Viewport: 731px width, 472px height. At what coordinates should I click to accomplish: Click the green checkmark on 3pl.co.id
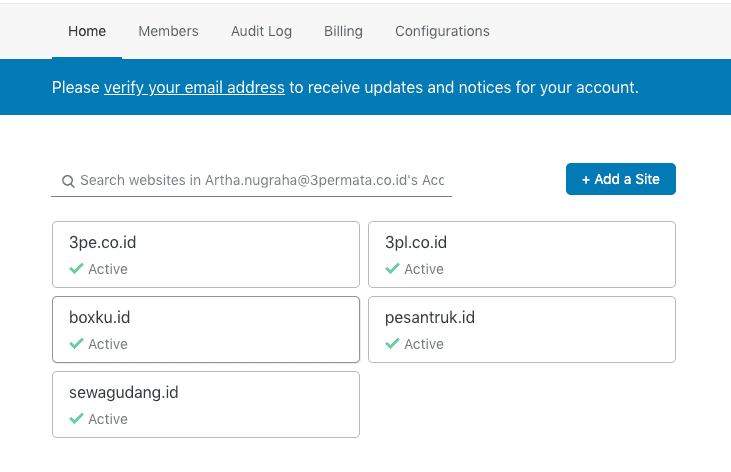click(x=392, y=269)
